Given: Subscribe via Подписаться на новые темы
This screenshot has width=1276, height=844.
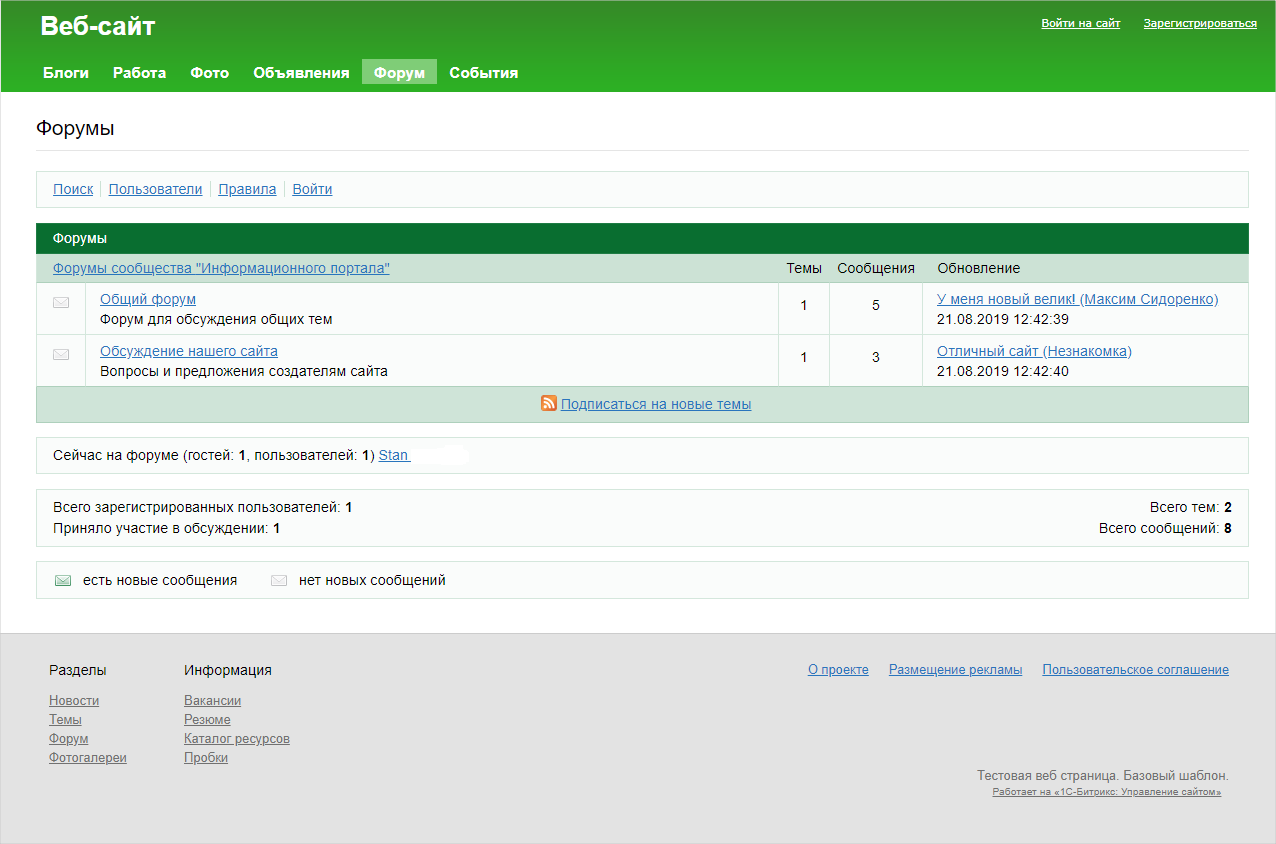Looking at the screenshot, I should pyautogui.click(x=655, y=404).
